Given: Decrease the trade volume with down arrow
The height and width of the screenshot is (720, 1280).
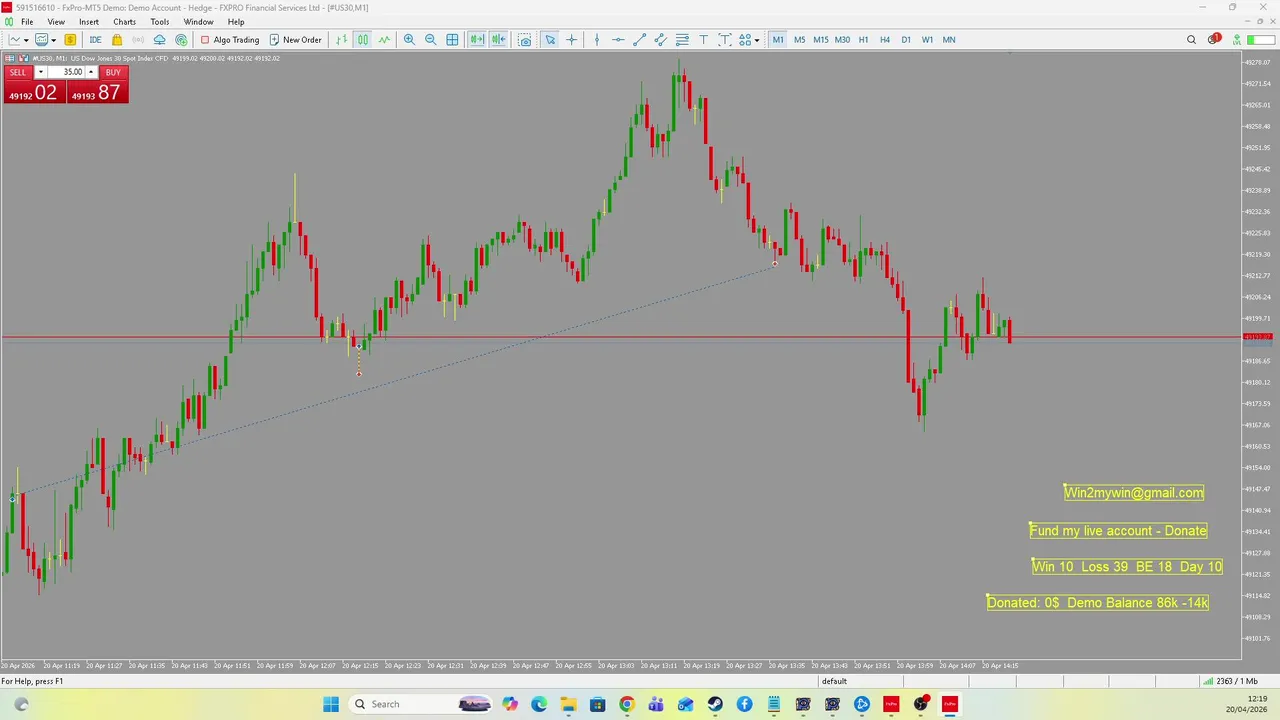Looking at the screenshot, I should (x=40, y=72).
